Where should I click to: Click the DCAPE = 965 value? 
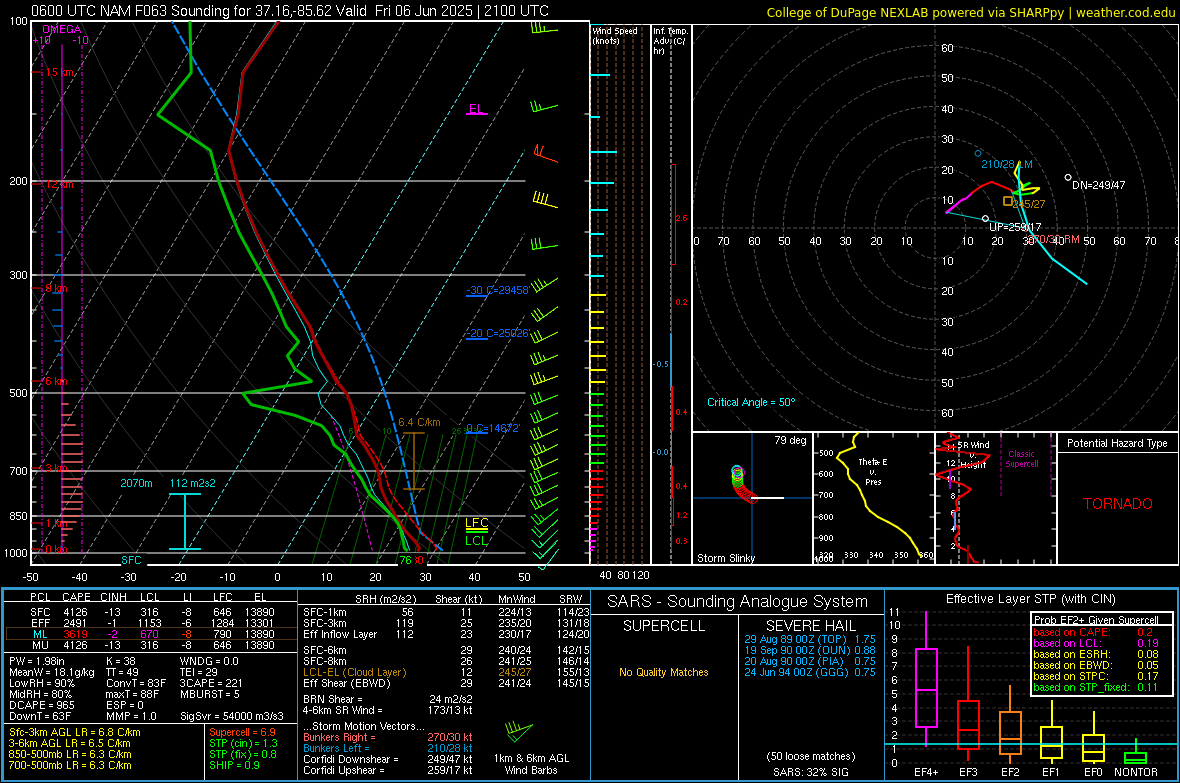click(41, 705)
